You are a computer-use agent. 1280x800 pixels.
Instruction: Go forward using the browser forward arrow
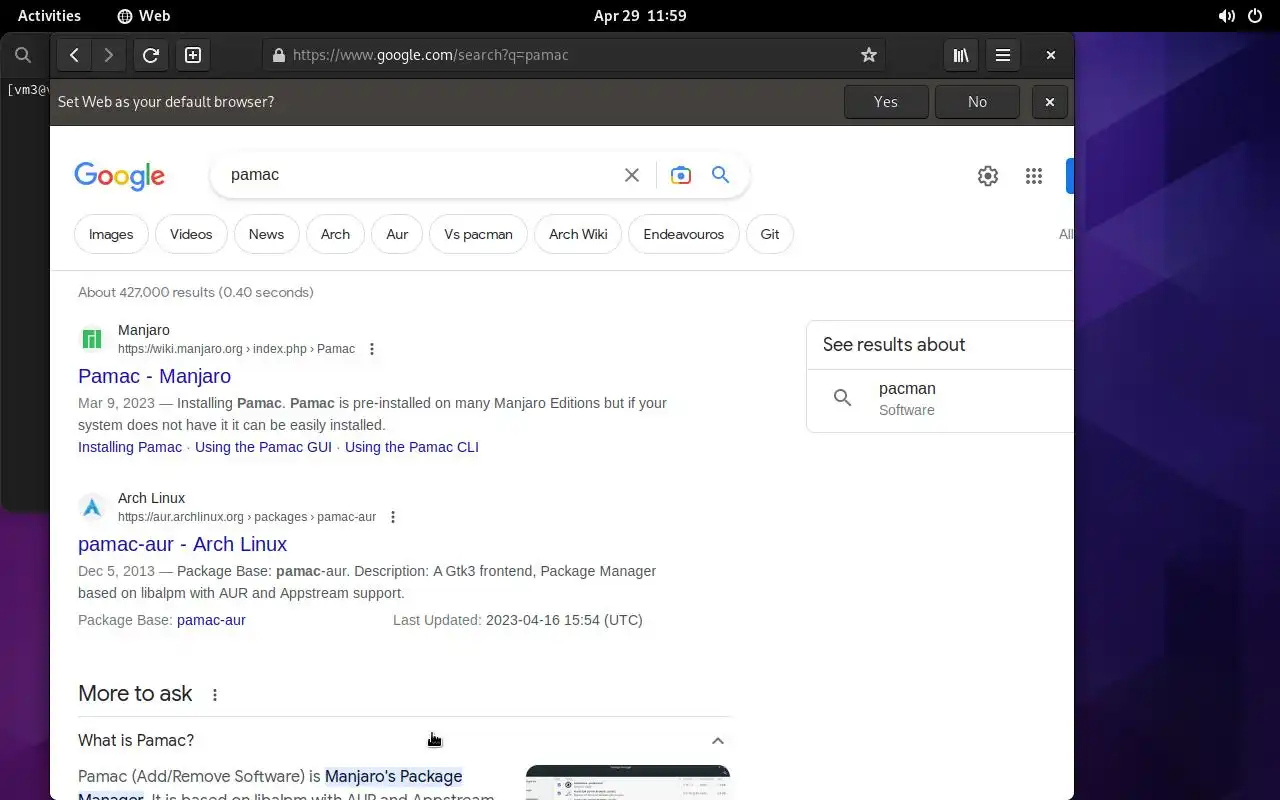(109, 55)
